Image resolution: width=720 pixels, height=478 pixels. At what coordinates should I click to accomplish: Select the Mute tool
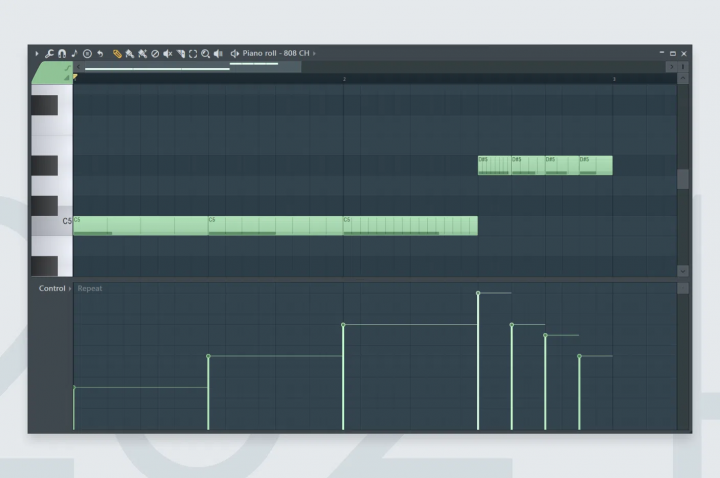pyautogui.click(x=168, y=54)
